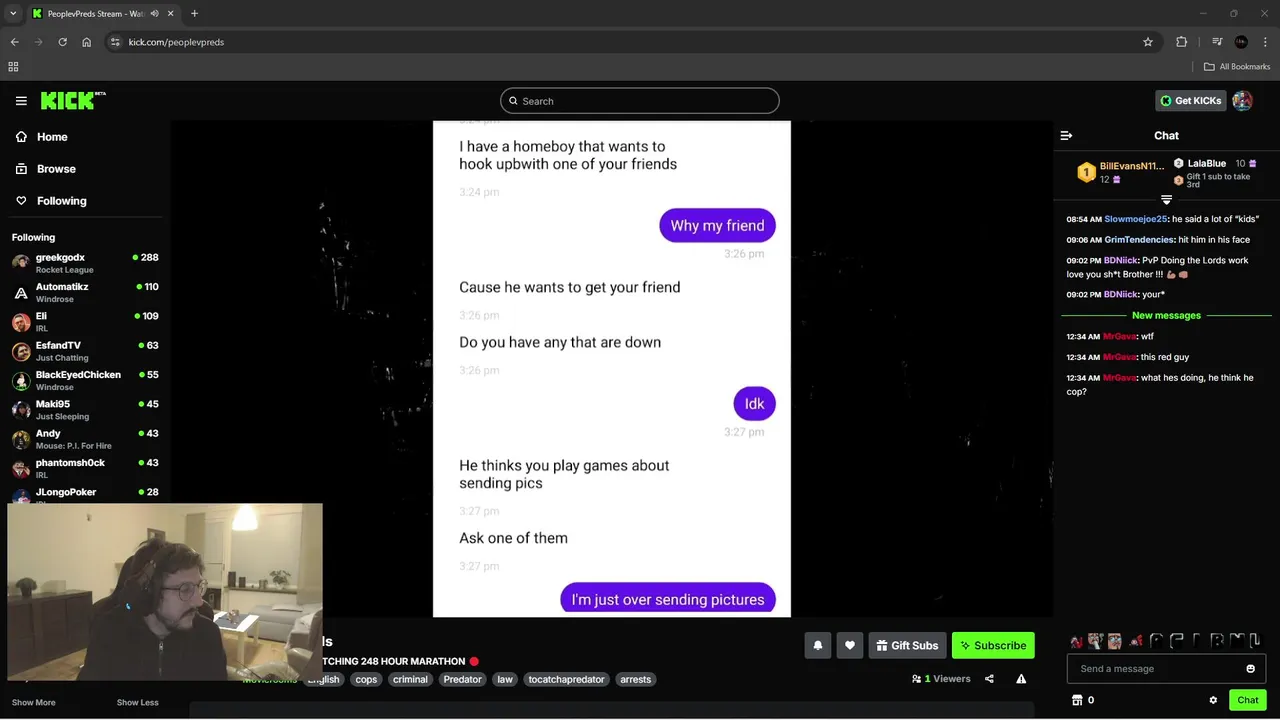
Task: Click the Get KICKs button
Action: tap(1191, 101)
